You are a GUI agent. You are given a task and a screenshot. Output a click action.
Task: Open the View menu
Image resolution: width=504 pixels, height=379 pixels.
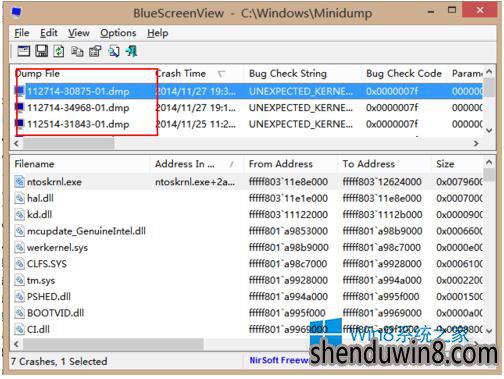pyautogui.click(x=79, y=33)
